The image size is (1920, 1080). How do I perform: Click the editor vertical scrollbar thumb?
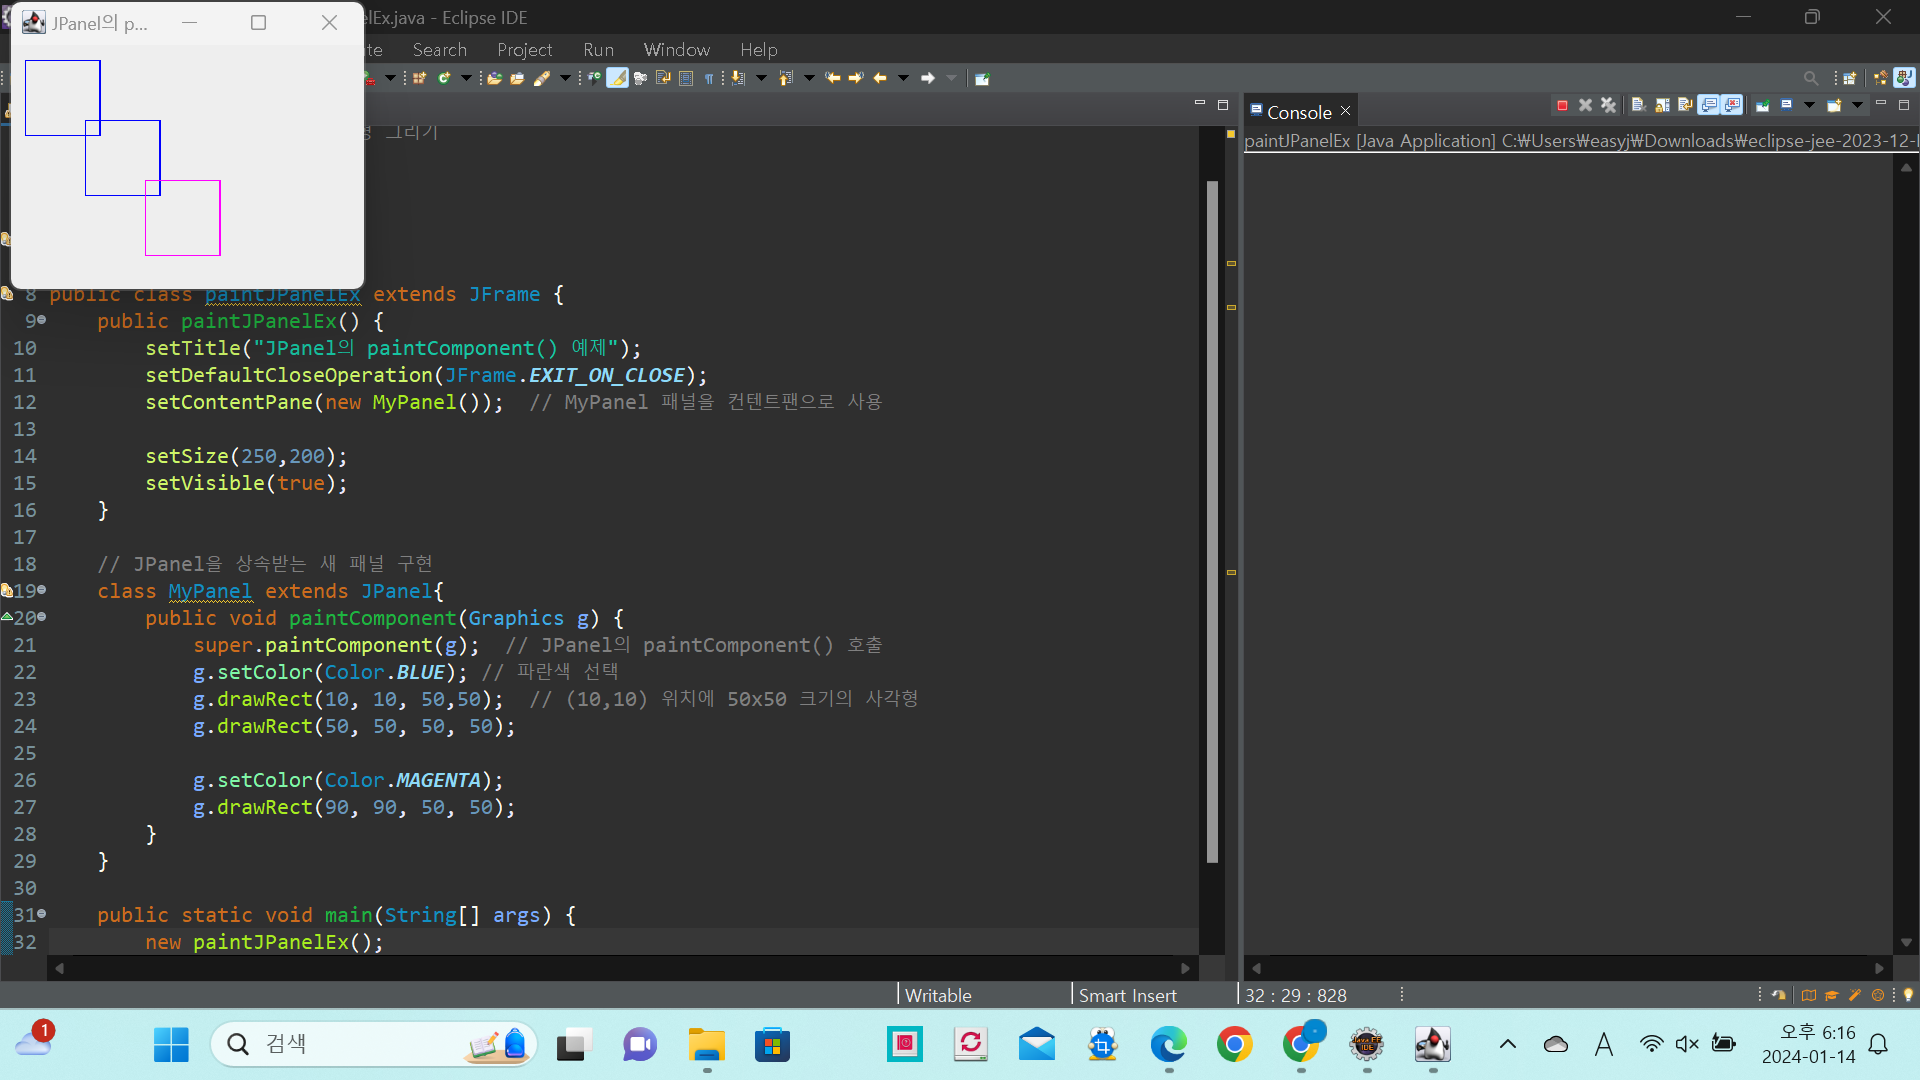[1212, 520]
